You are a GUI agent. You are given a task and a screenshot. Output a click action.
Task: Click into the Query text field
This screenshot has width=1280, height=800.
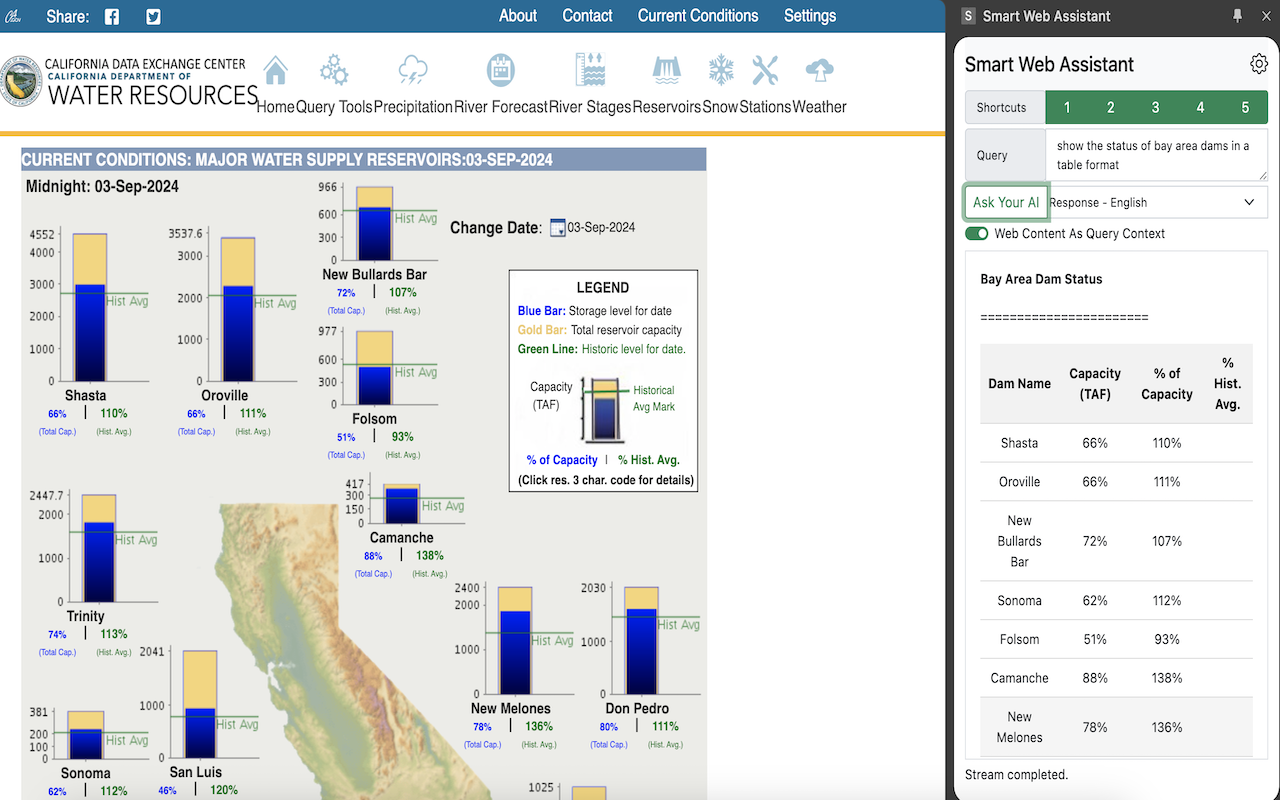tap(1156, 155)
